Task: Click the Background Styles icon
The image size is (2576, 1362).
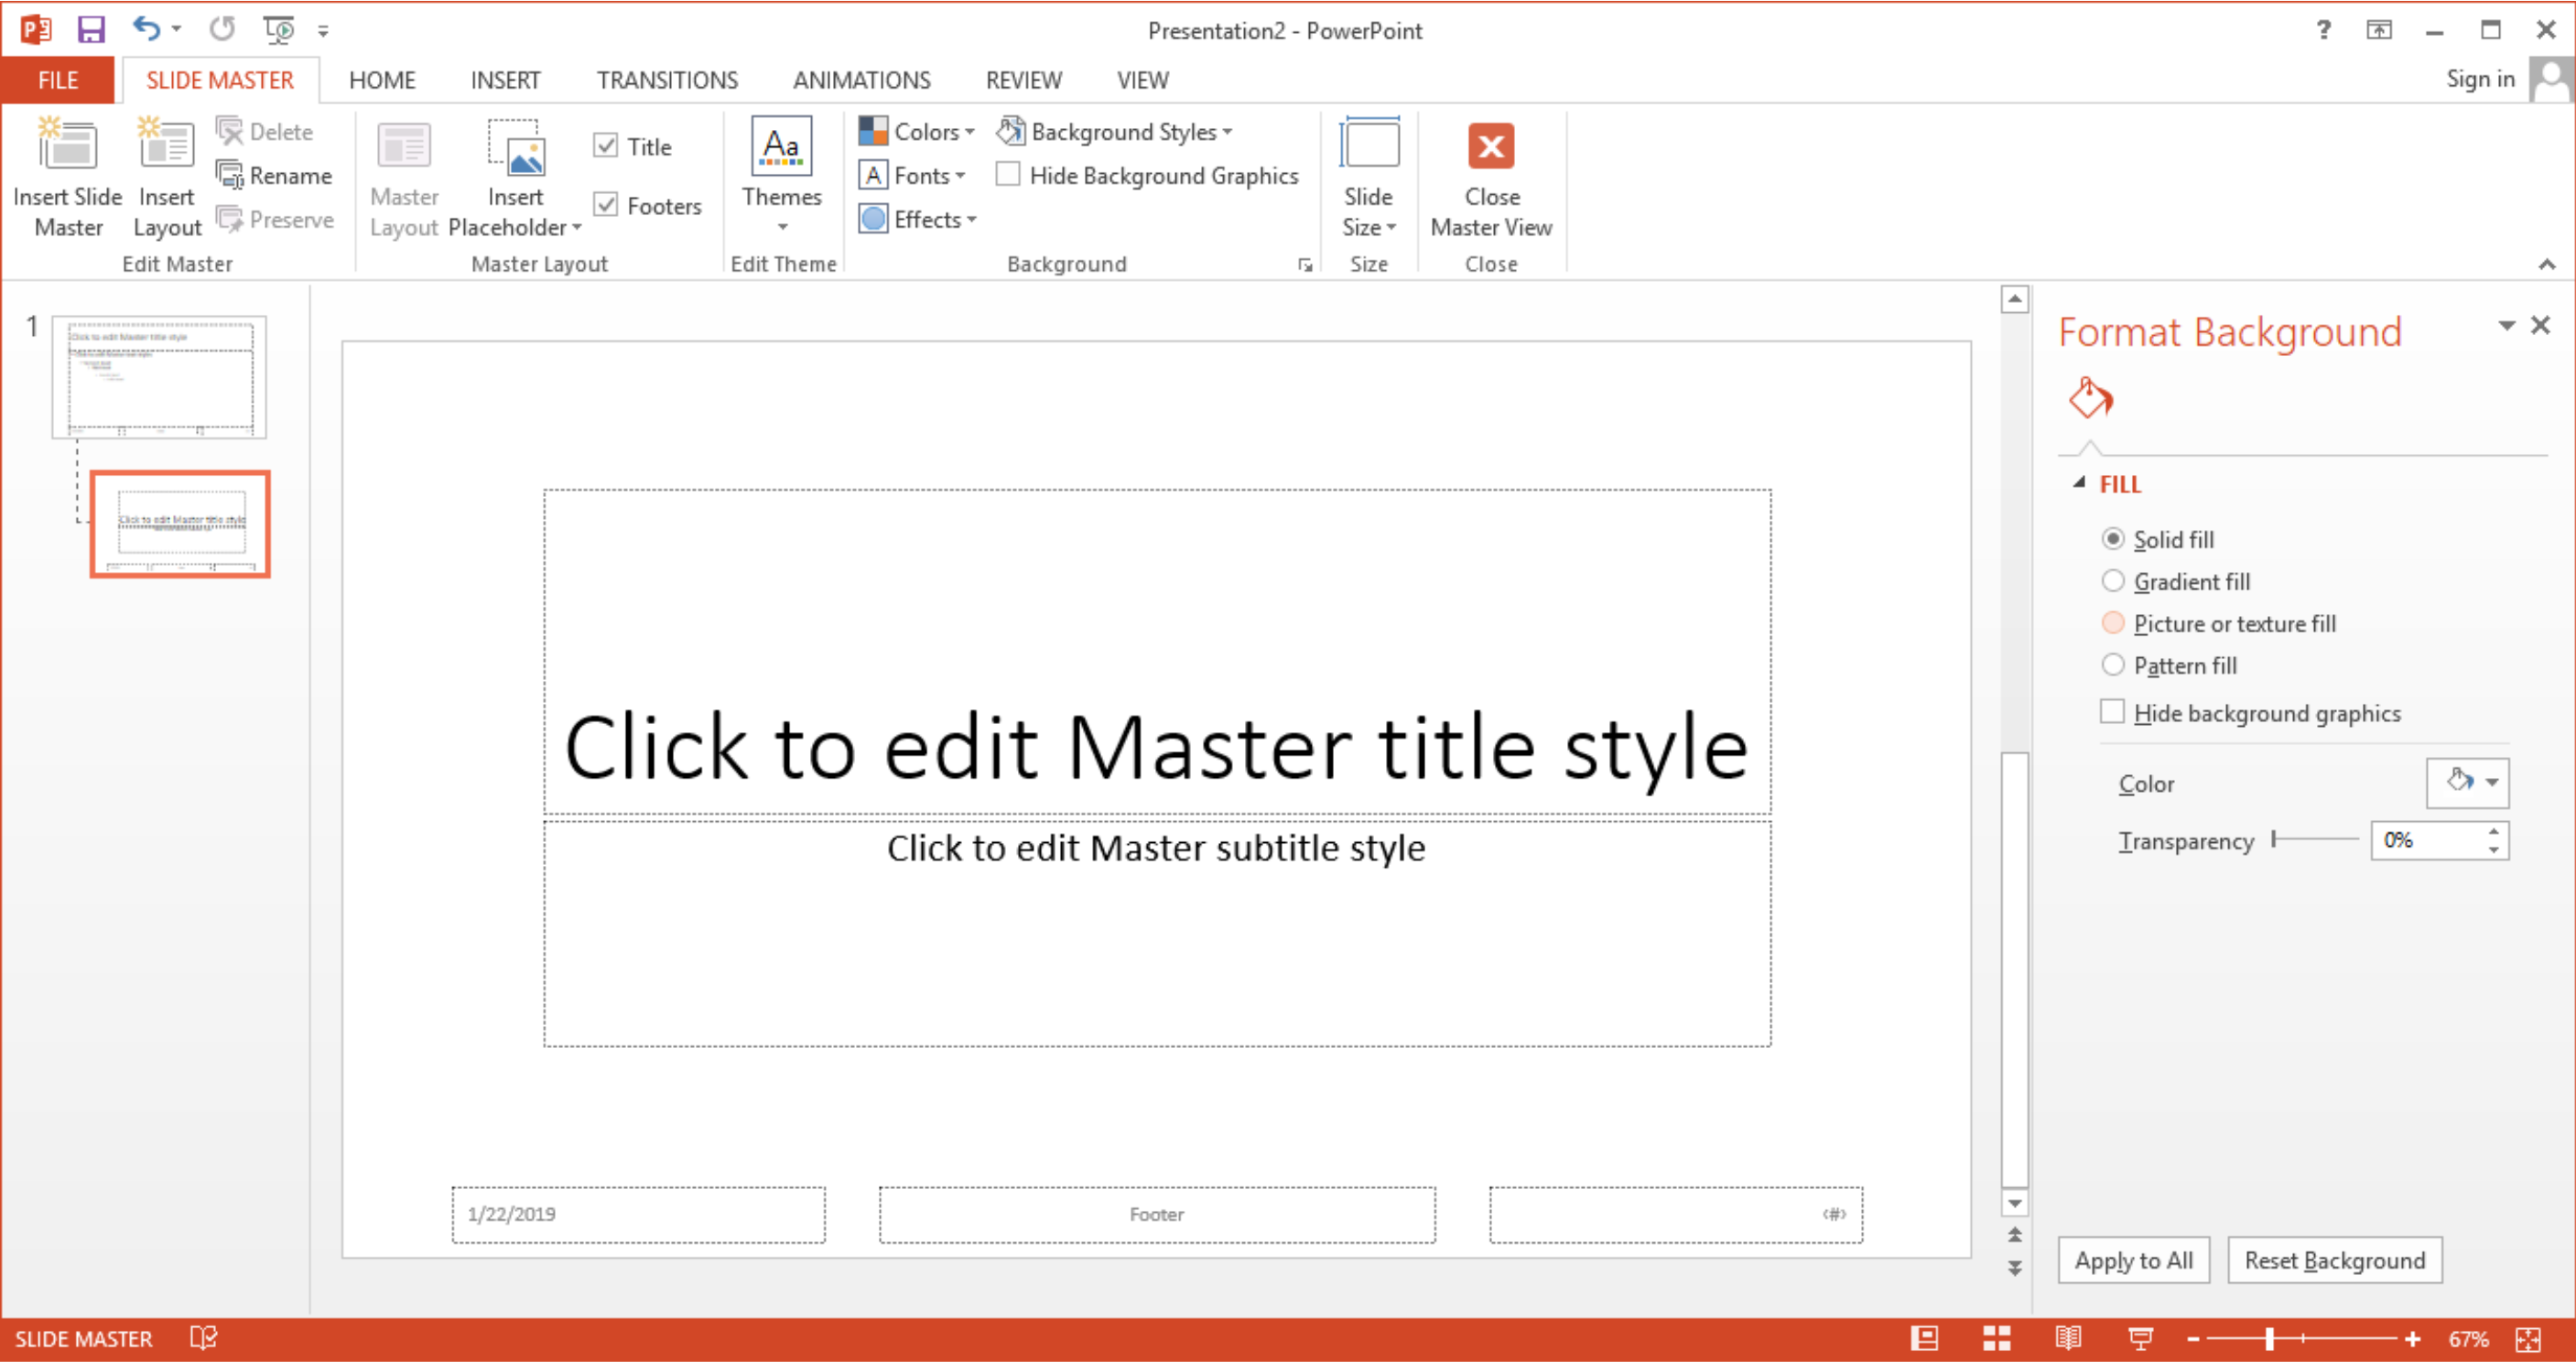Action: 1109,129
